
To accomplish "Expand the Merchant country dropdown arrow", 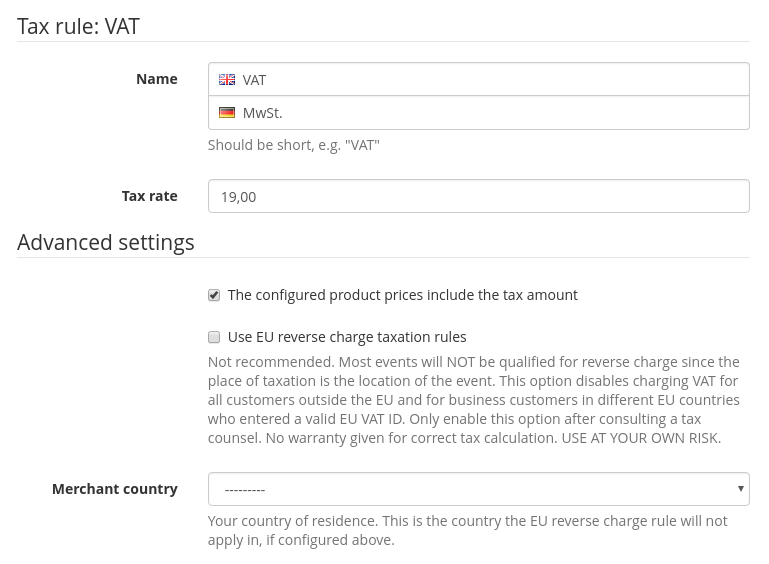I will pos(740,489).
